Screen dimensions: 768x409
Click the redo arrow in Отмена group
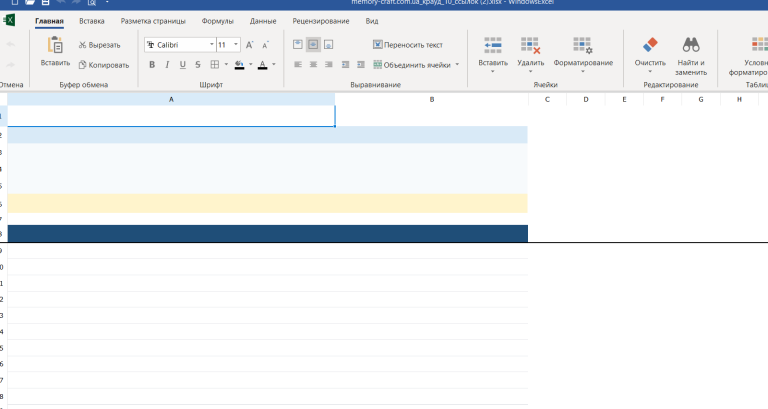(11, 65)
